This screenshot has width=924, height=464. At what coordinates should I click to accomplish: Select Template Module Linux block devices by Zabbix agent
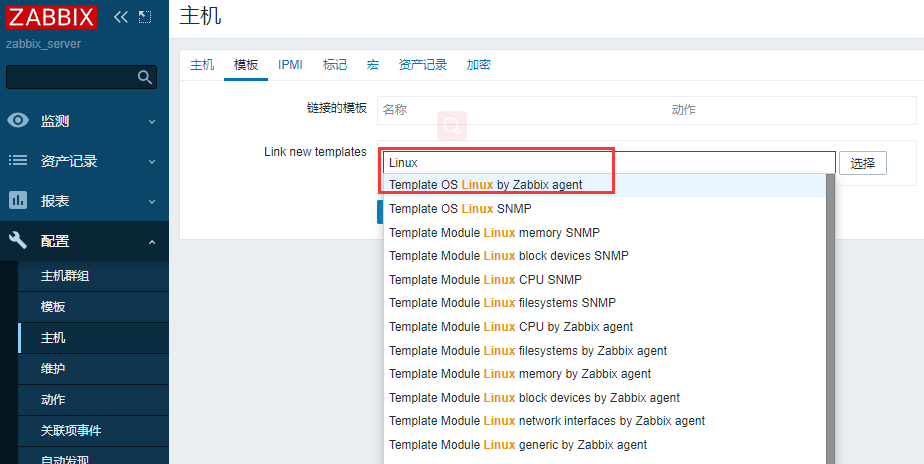(x=605, y=397)
